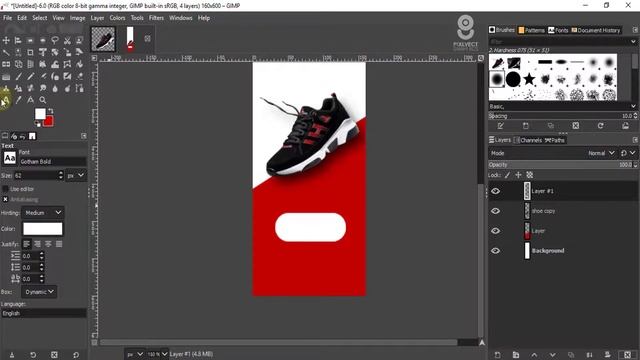
Task: Select the Alignment tool
Action: pyautogui.click(x=18, y=40)
